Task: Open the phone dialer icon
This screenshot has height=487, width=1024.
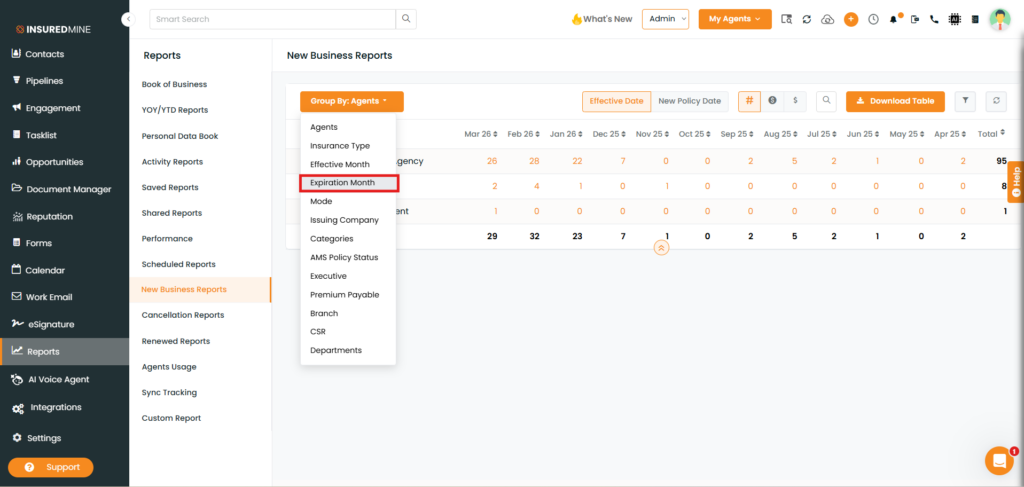Action: [x=934, y=19]
